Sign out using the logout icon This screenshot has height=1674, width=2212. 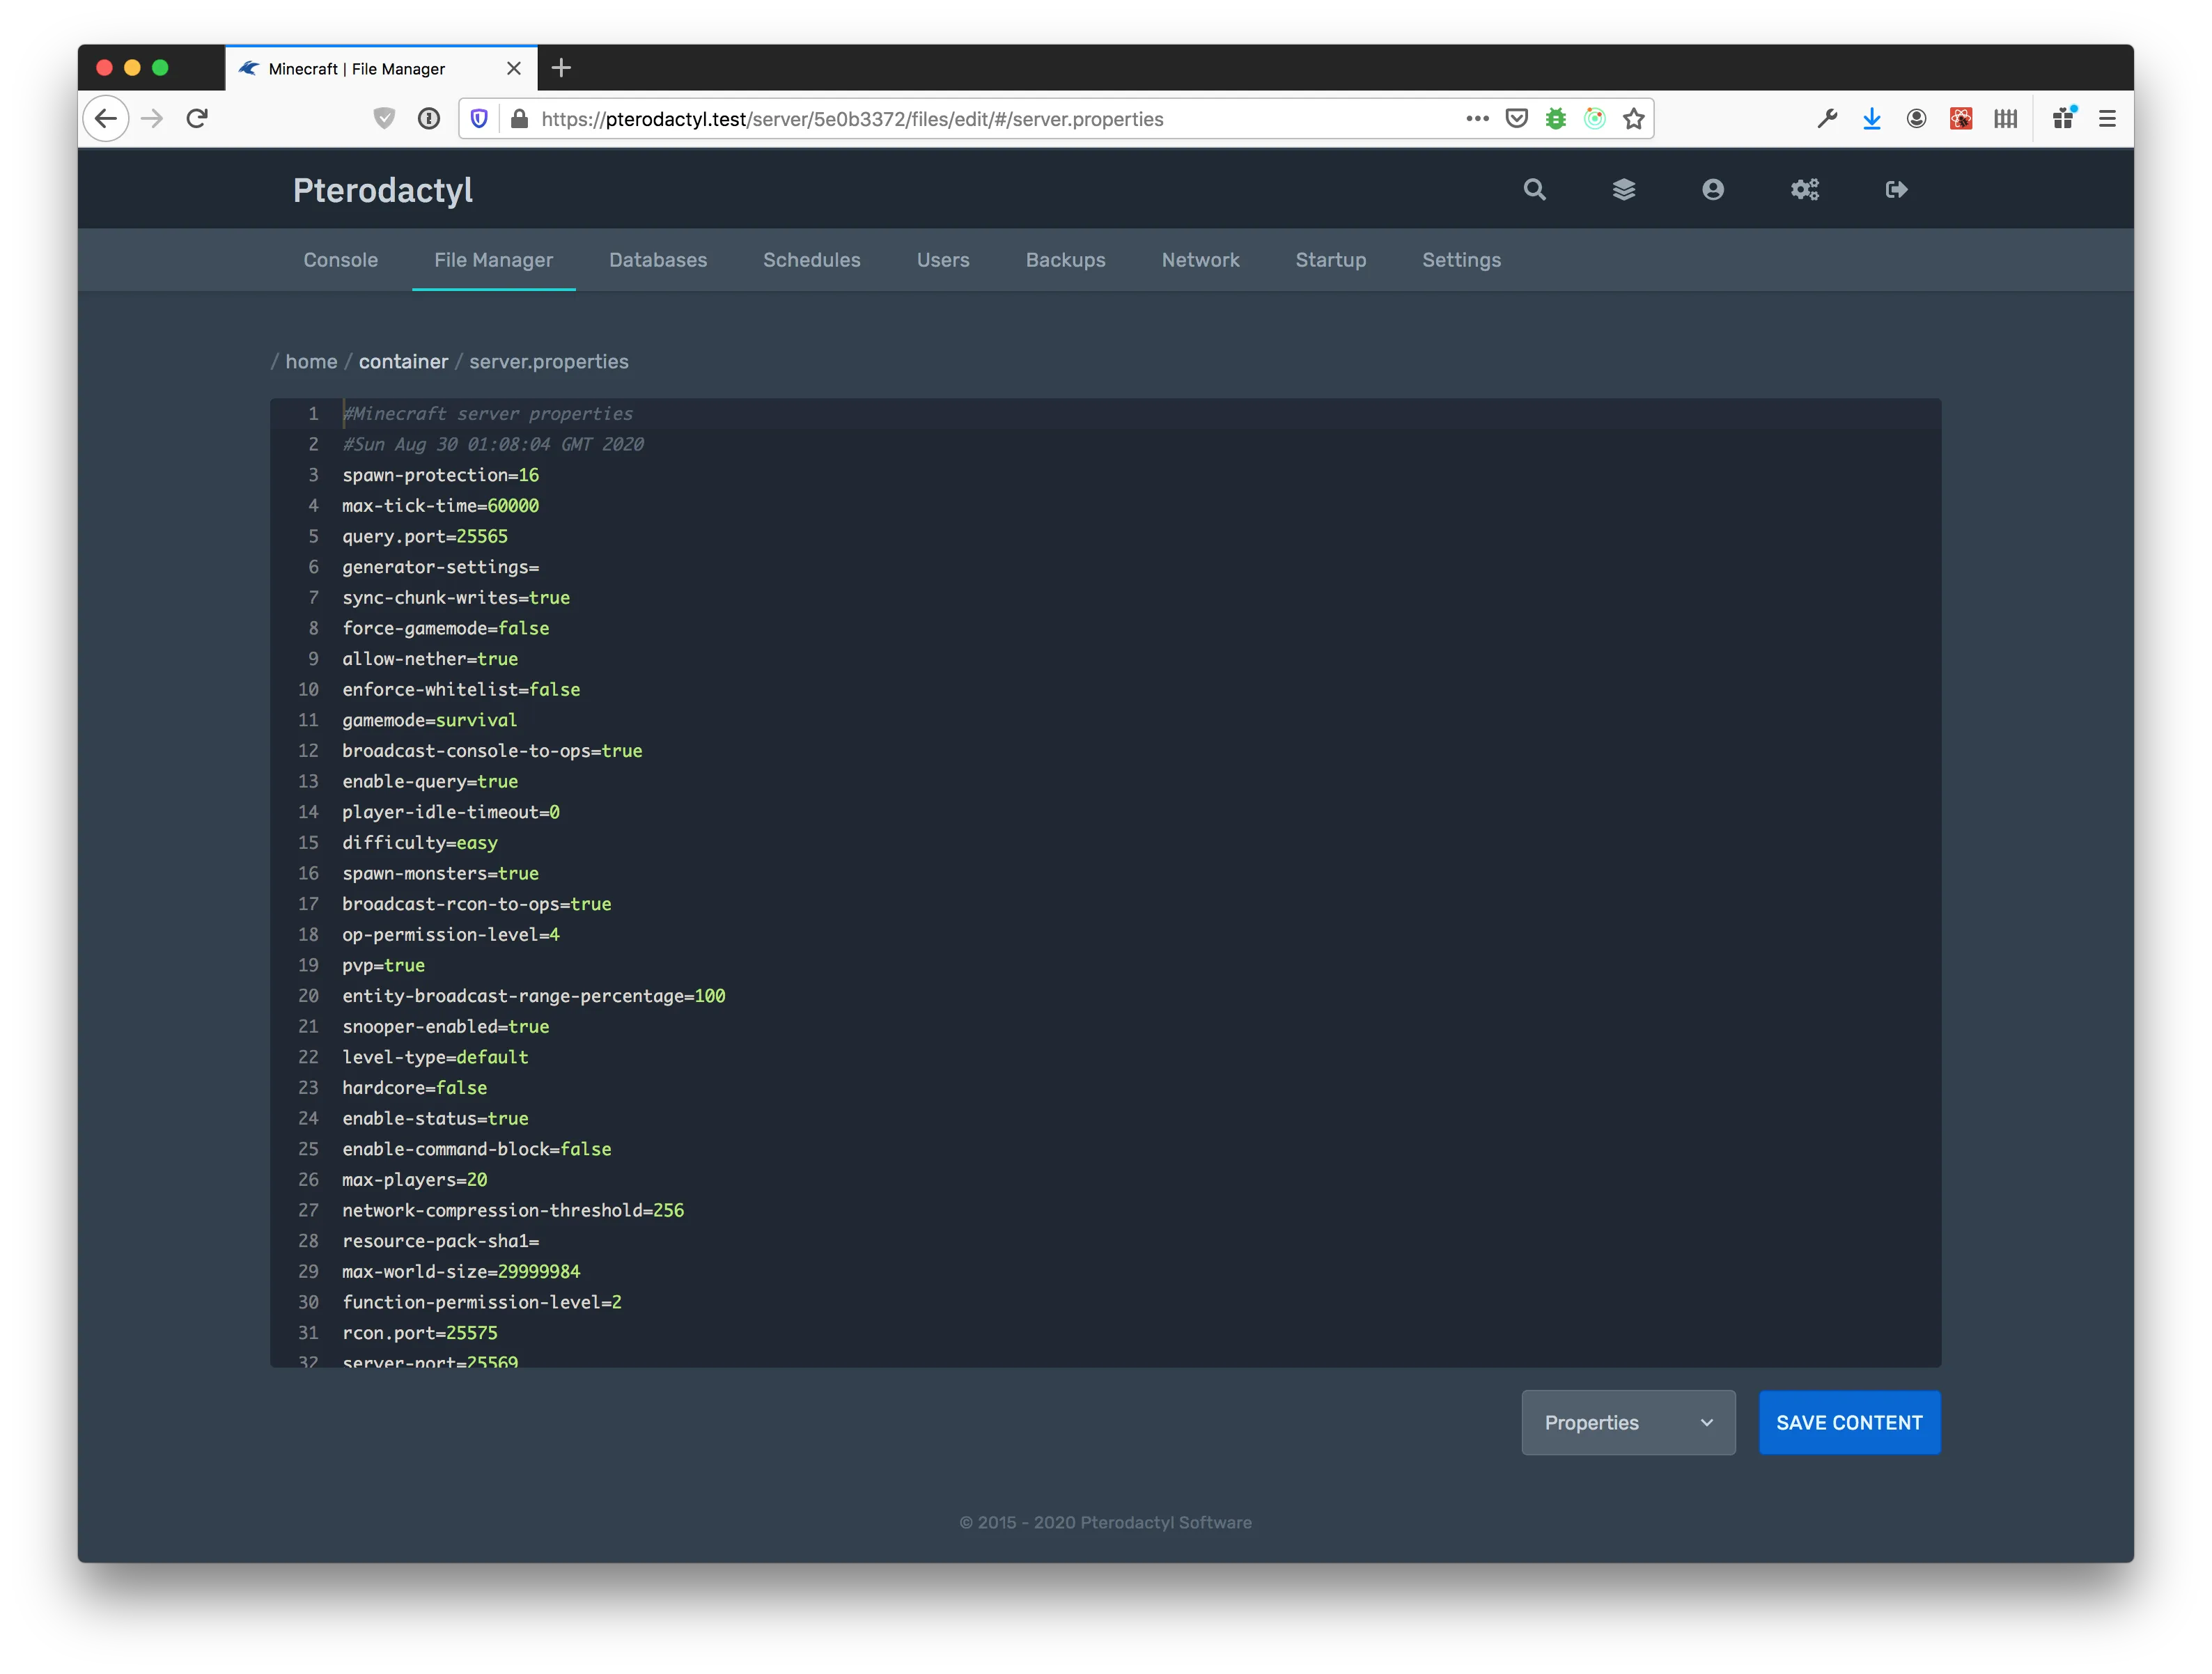point(1895,189)
